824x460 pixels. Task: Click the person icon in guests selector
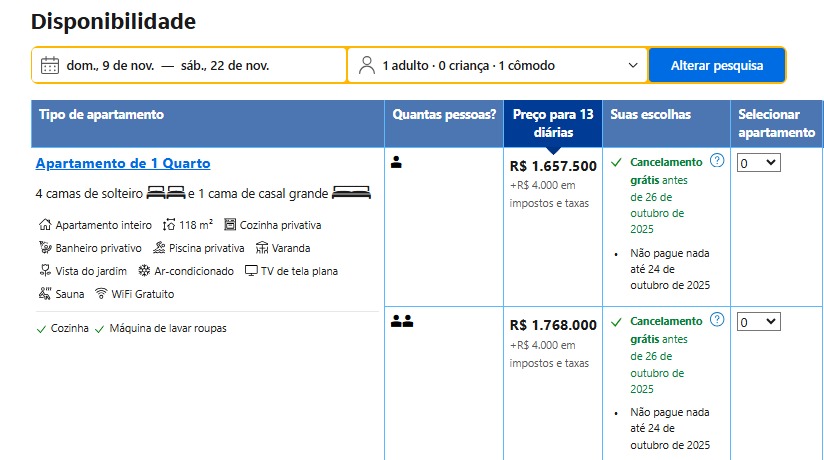(x=367, y=66)
